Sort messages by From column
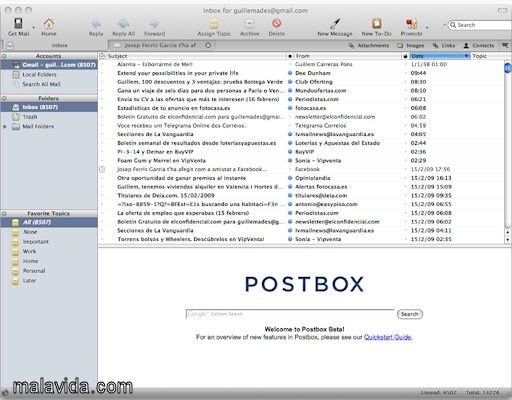Viewport: 512px width, 400px height. (348, 56)
